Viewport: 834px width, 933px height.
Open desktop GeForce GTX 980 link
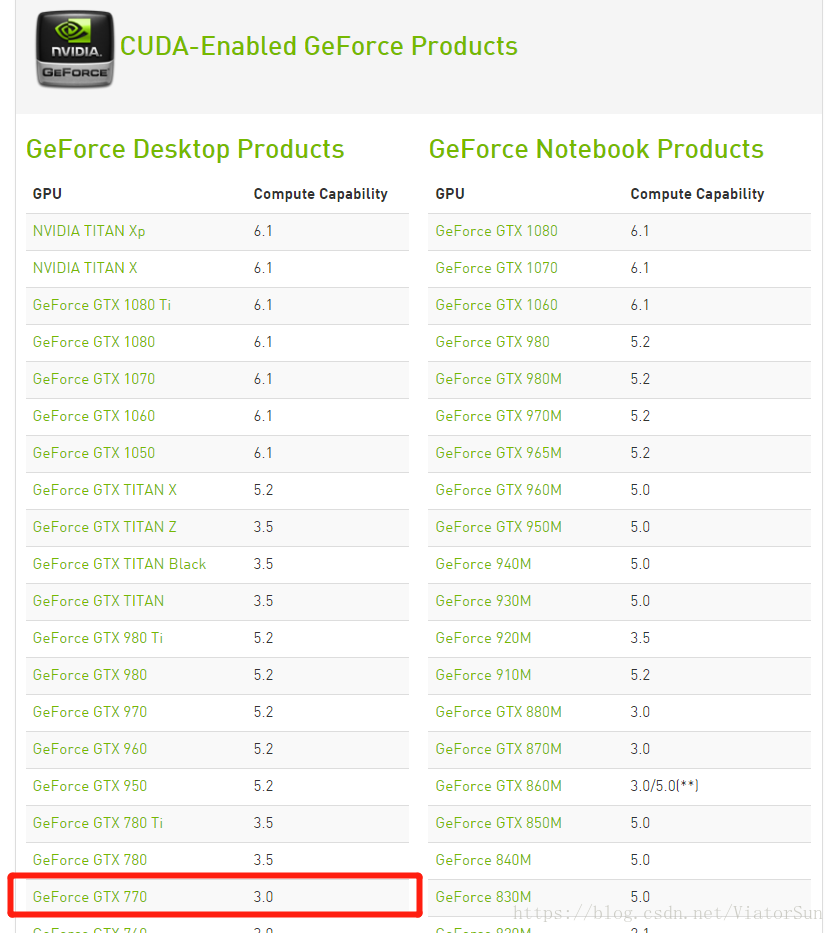(90, 674)
